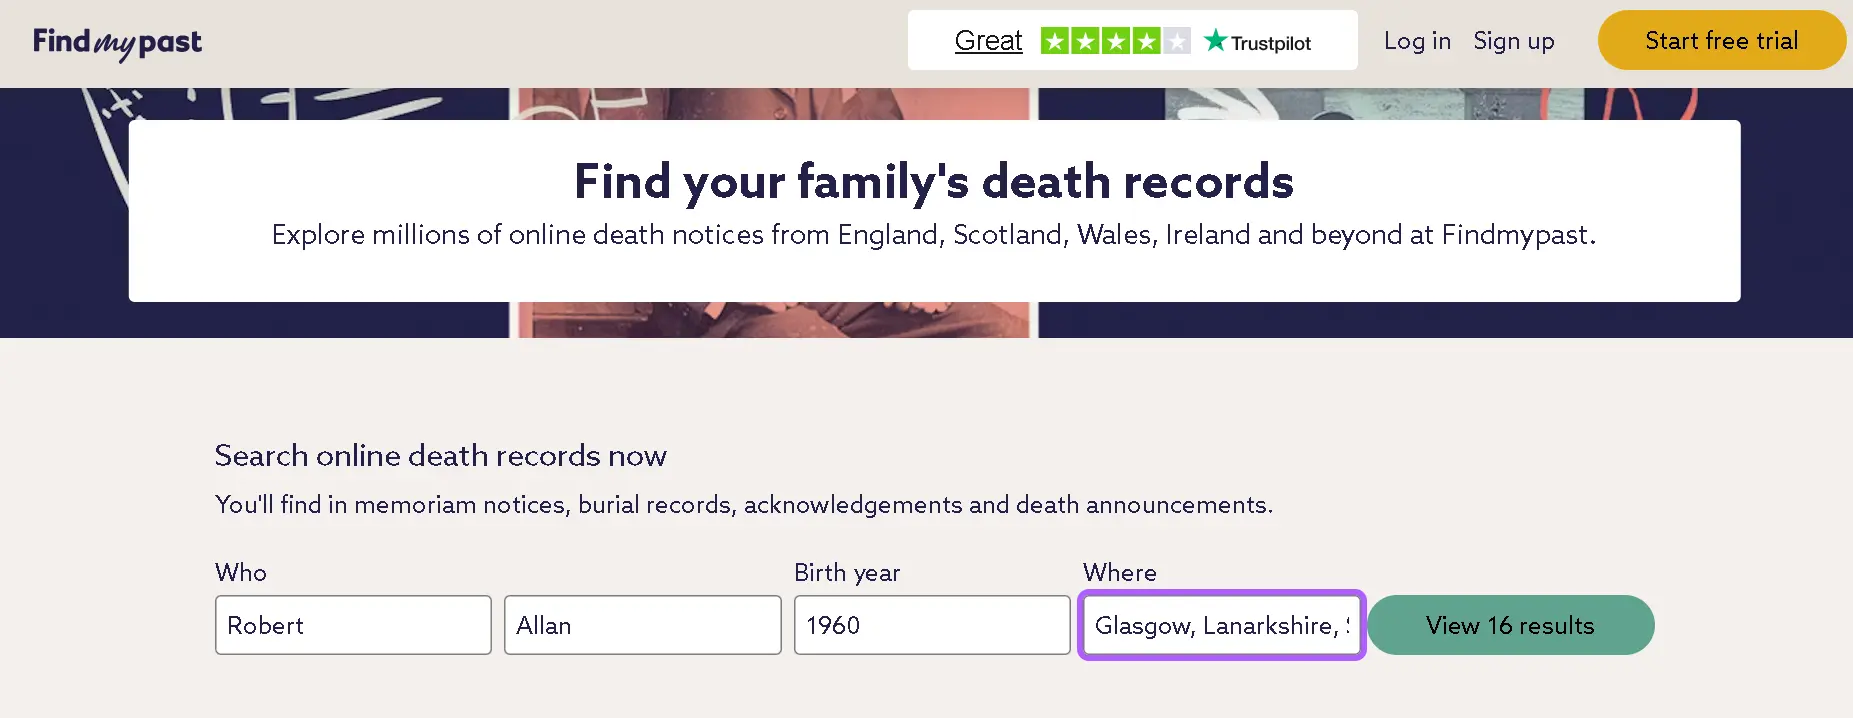Click the 'Birth year' label text
The height and width of the screenshot is (718, 1853).
click(847, 573)
